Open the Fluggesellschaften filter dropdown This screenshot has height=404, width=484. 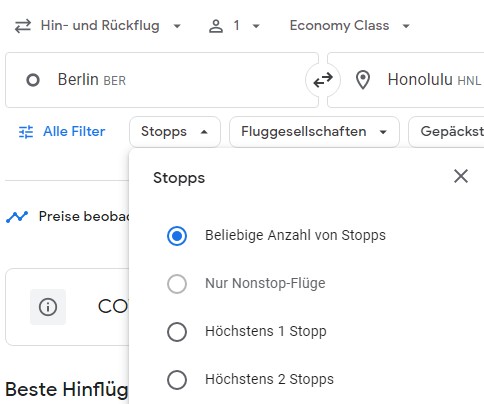[x=314, y=132]
